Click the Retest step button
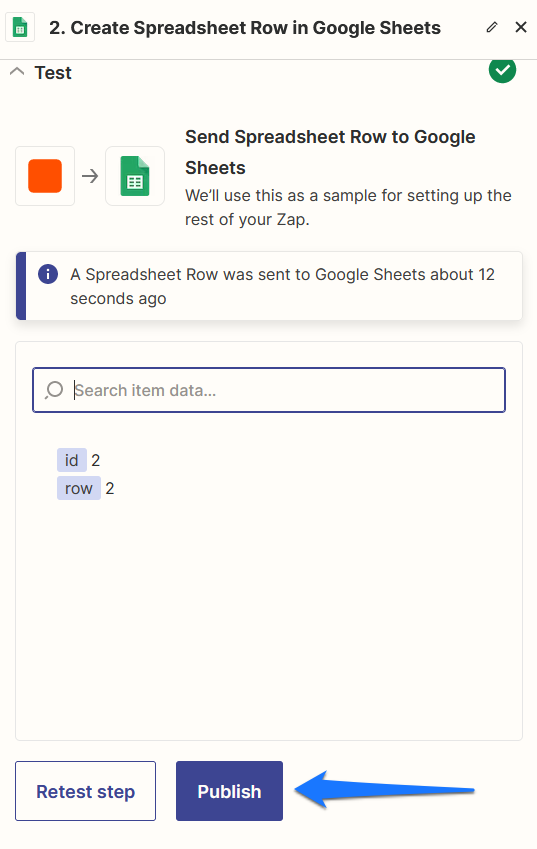 tap(86, 791)
